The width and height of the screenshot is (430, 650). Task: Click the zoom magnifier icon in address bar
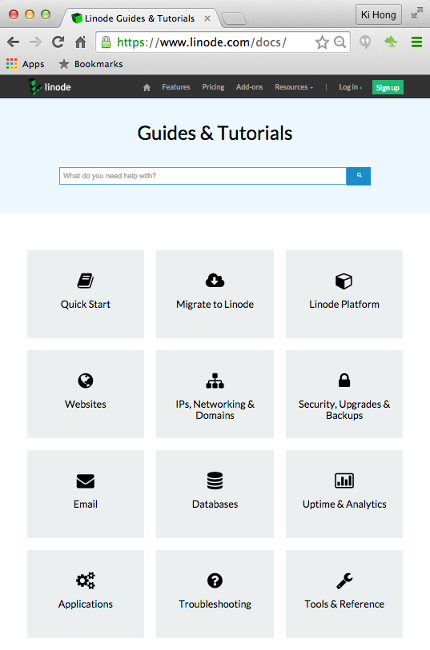coord(340,42)
